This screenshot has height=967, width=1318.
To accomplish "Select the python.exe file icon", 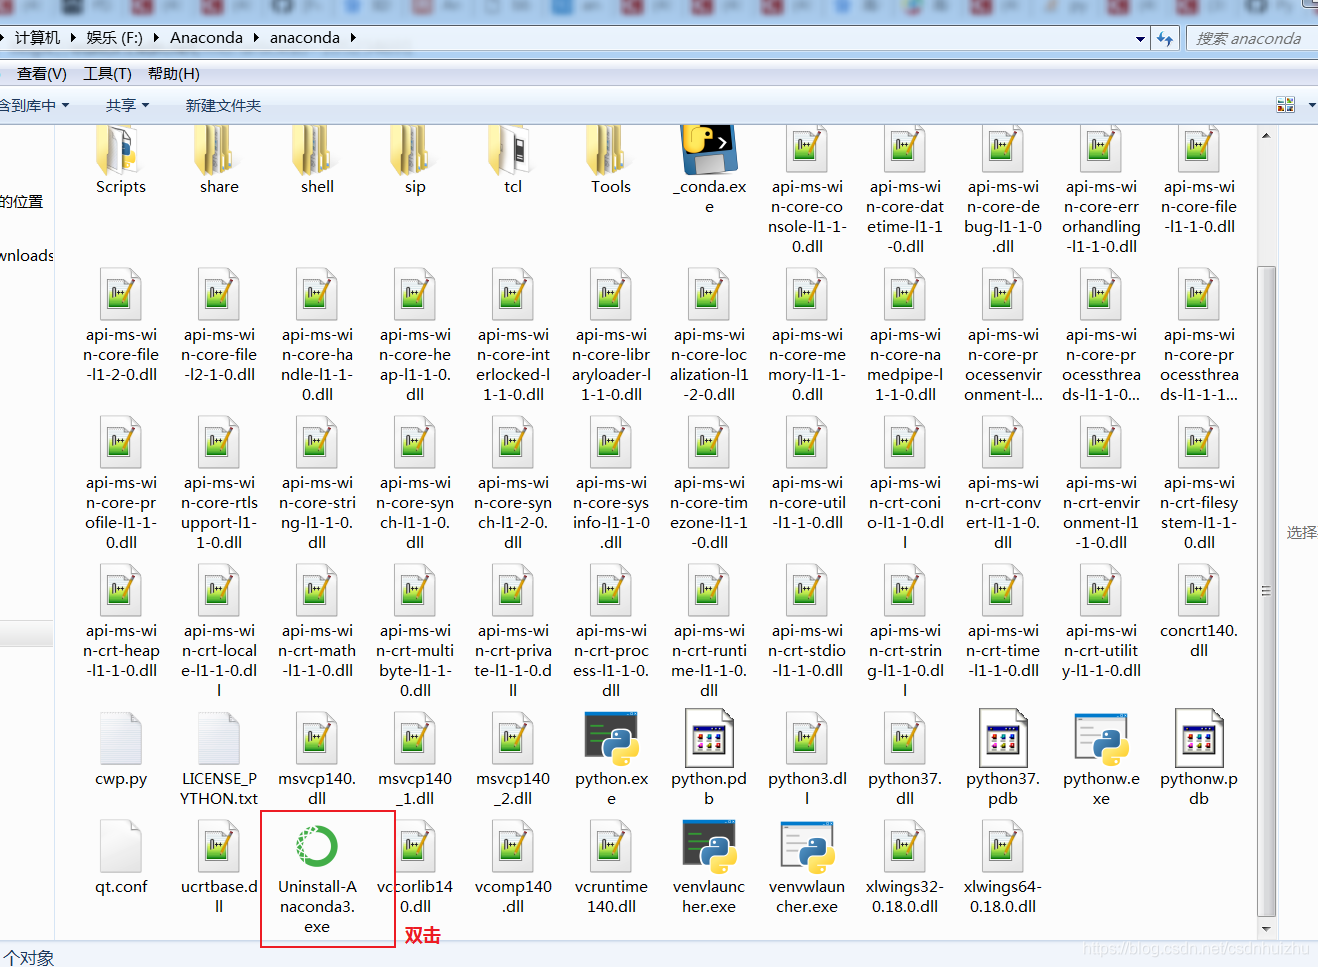I will pos(611,738).
